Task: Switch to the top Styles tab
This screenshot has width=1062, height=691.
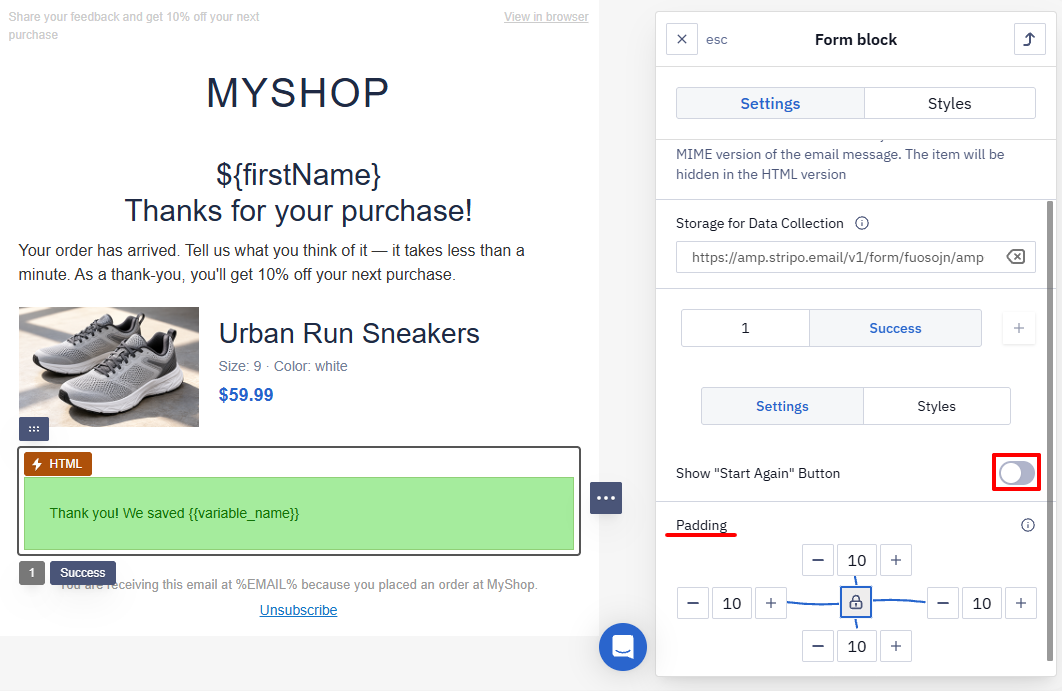Action: (950, 104)
